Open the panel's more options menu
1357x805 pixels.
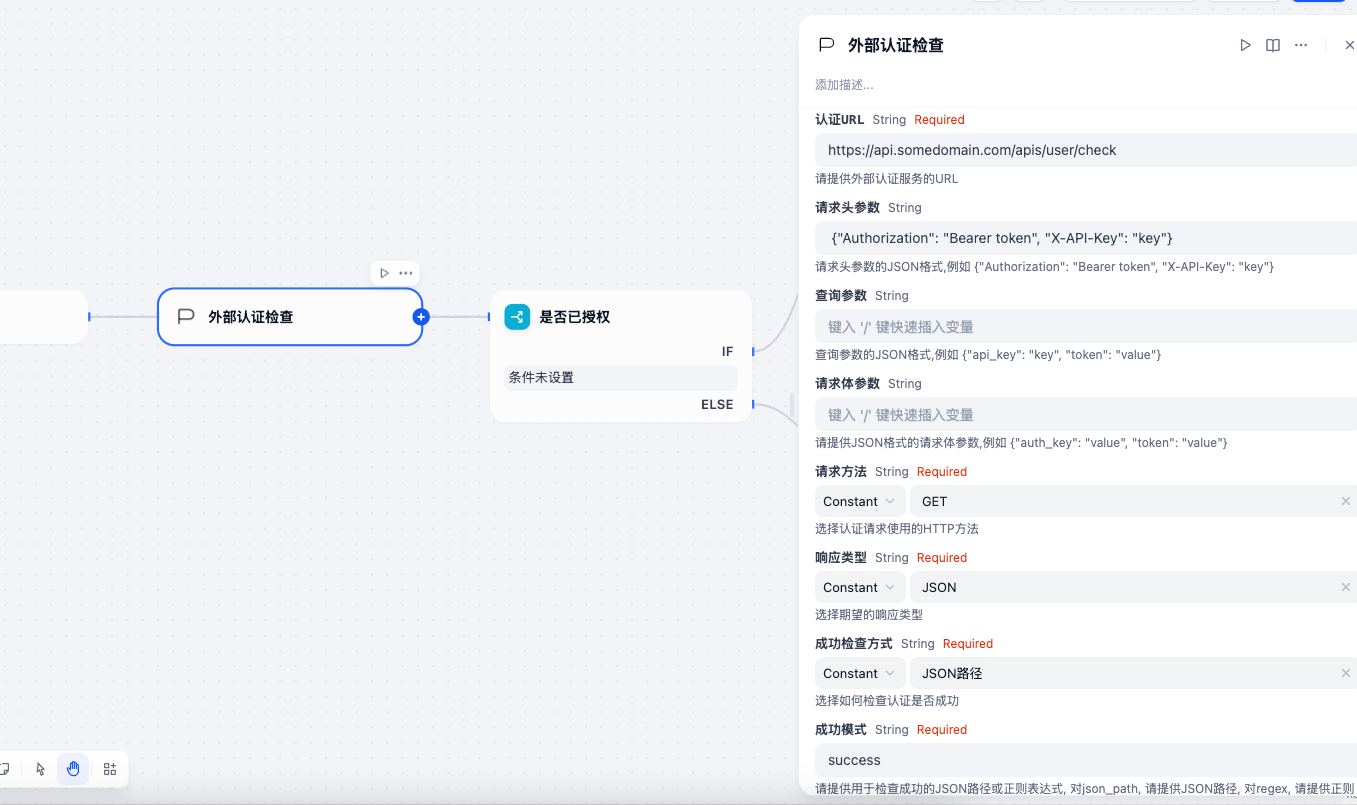click(x=1301, y=45)
